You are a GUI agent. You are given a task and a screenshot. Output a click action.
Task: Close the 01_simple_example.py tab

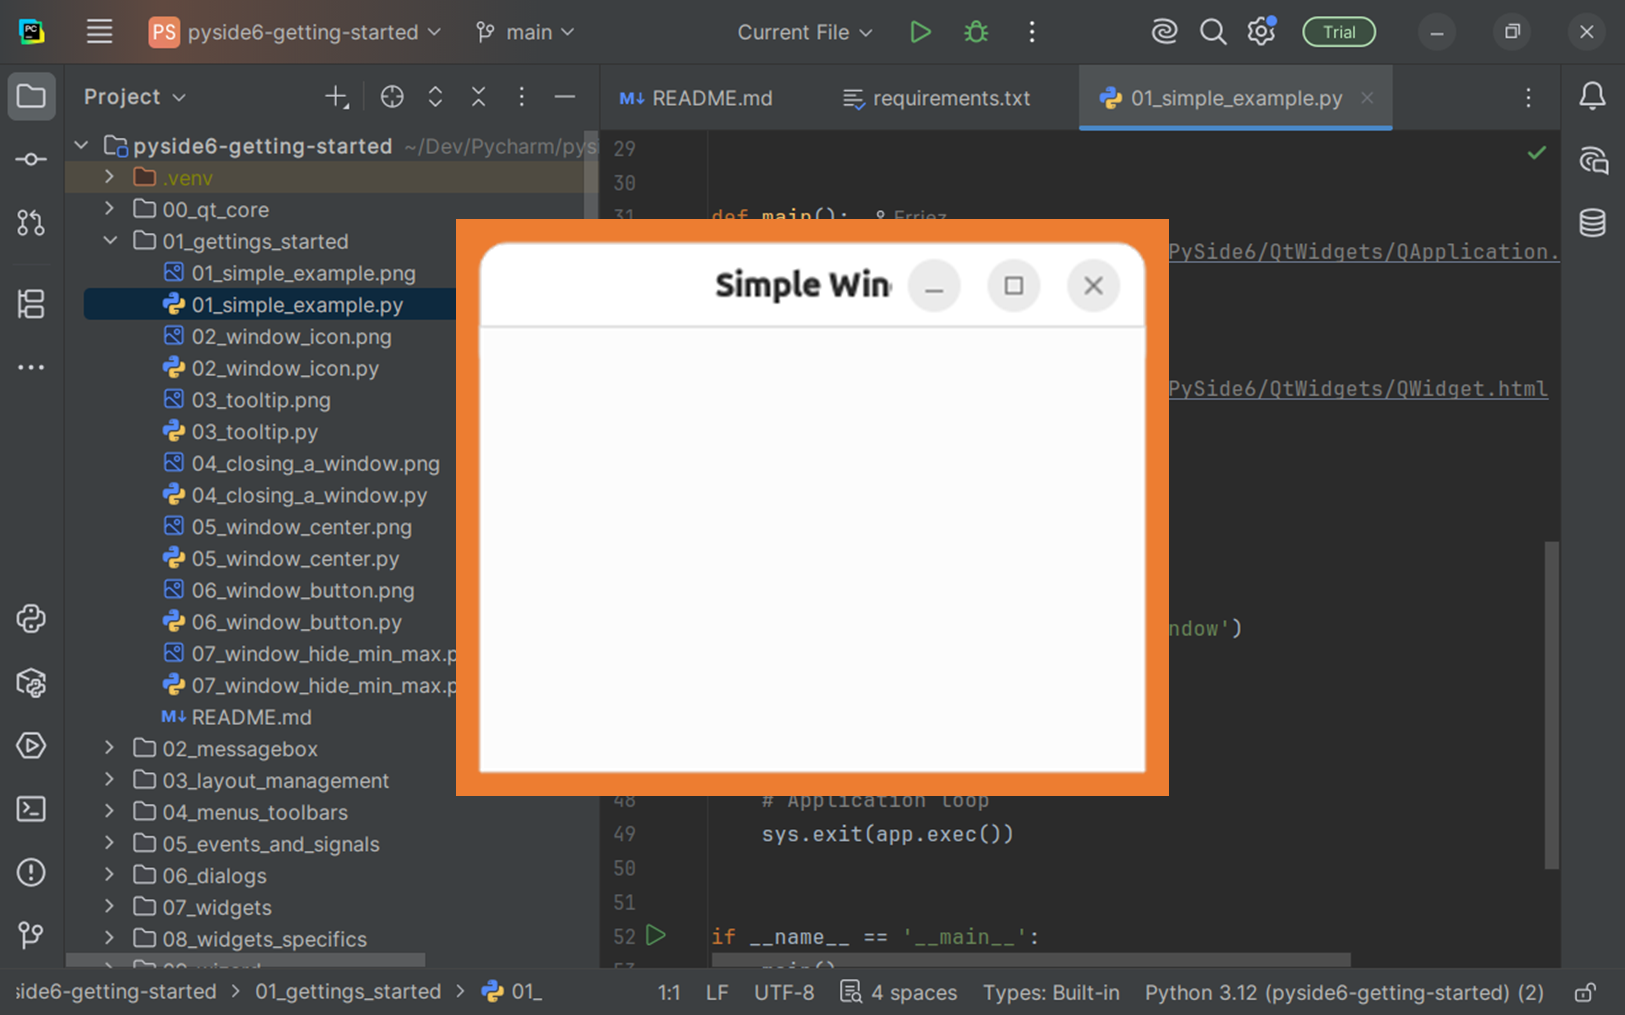[x=1367, y=98]
